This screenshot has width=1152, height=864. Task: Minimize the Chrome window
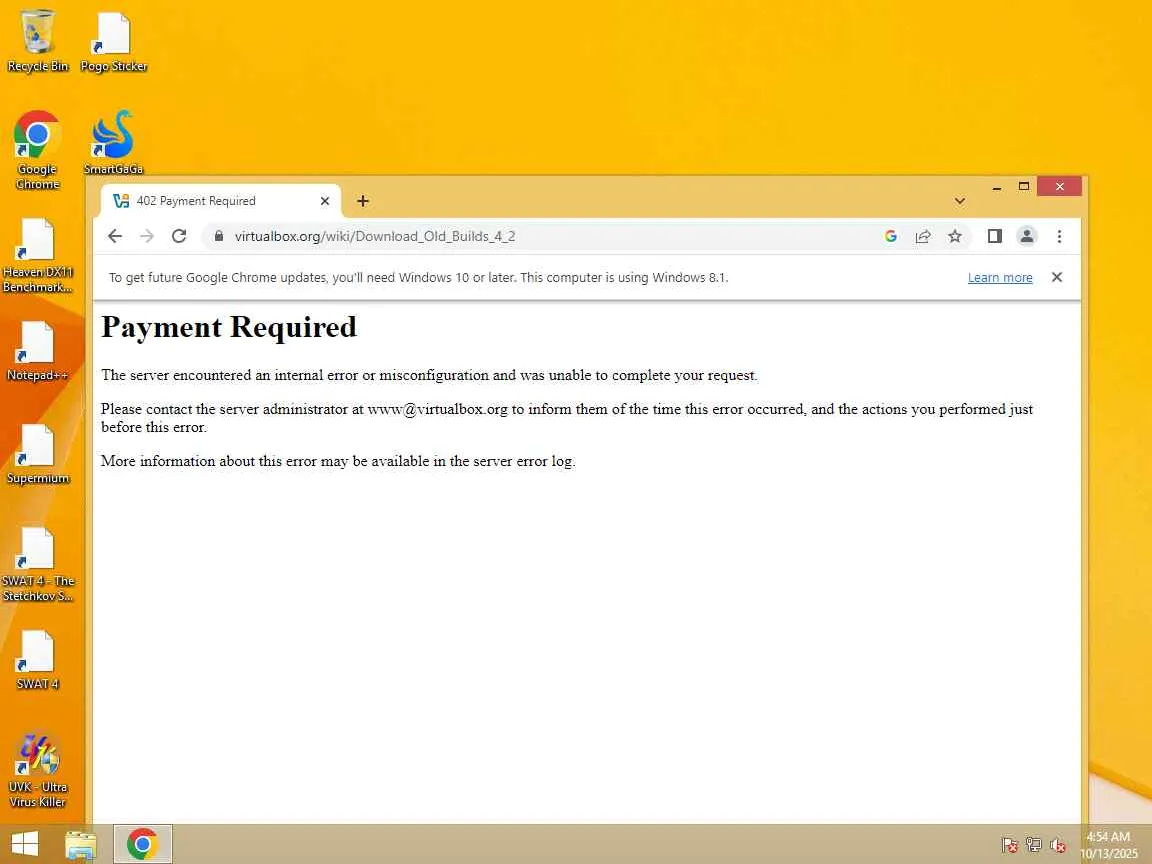tap(996, 187)
